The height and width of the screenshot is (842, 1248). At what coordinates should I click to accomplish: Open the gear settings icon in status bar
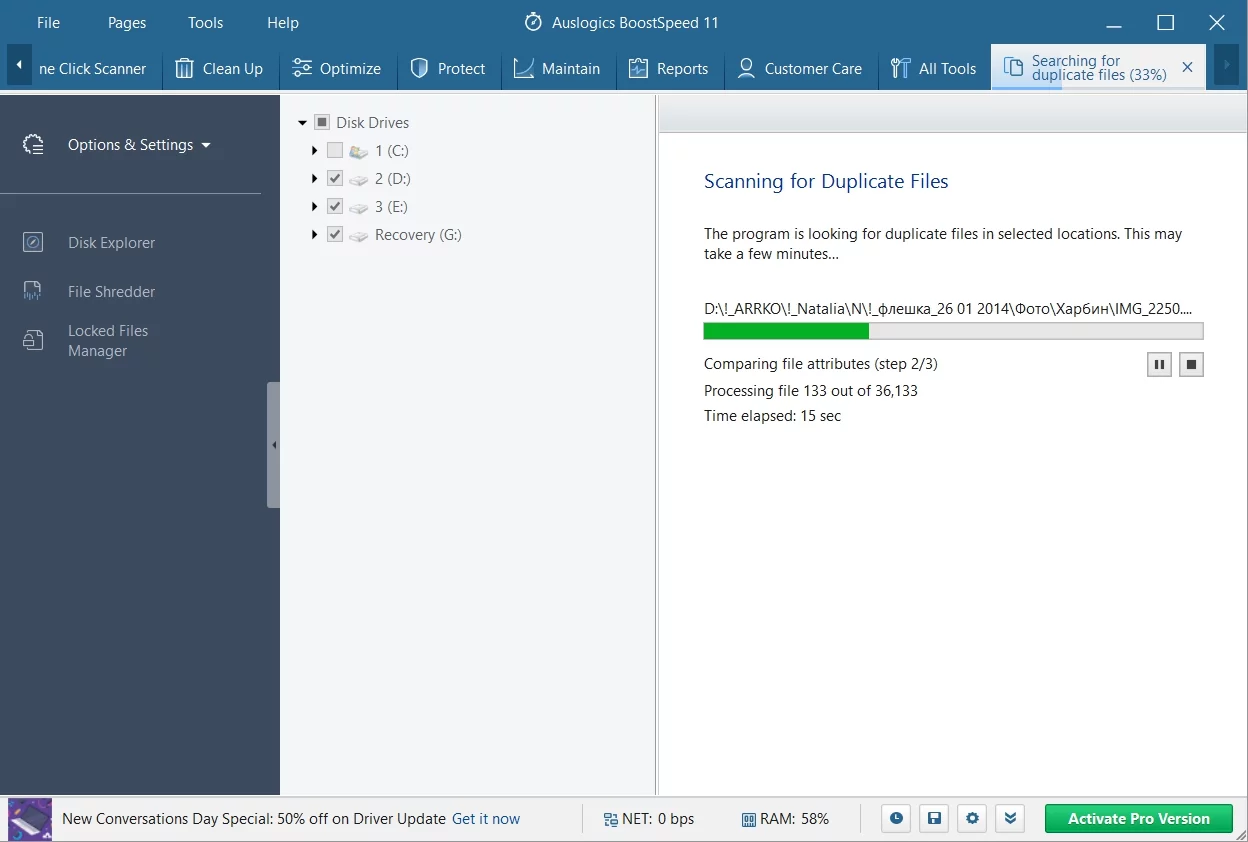(x=972, y=819)
